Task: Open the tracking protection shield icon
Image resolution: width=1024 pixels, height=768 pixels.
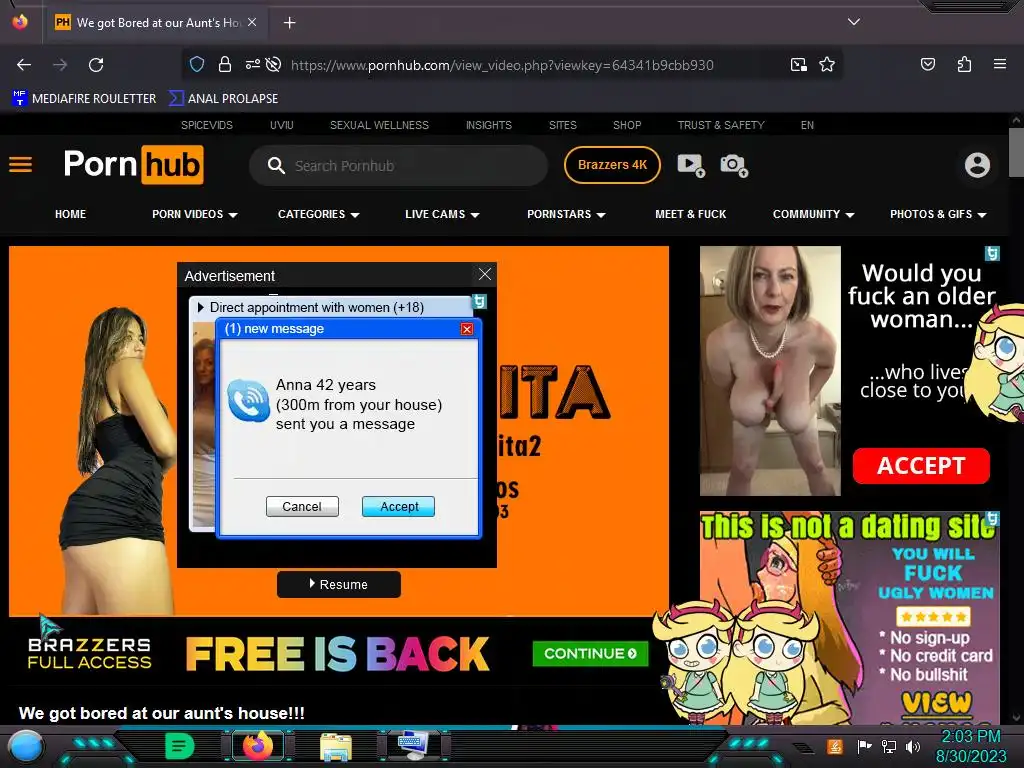Action: 197,64
